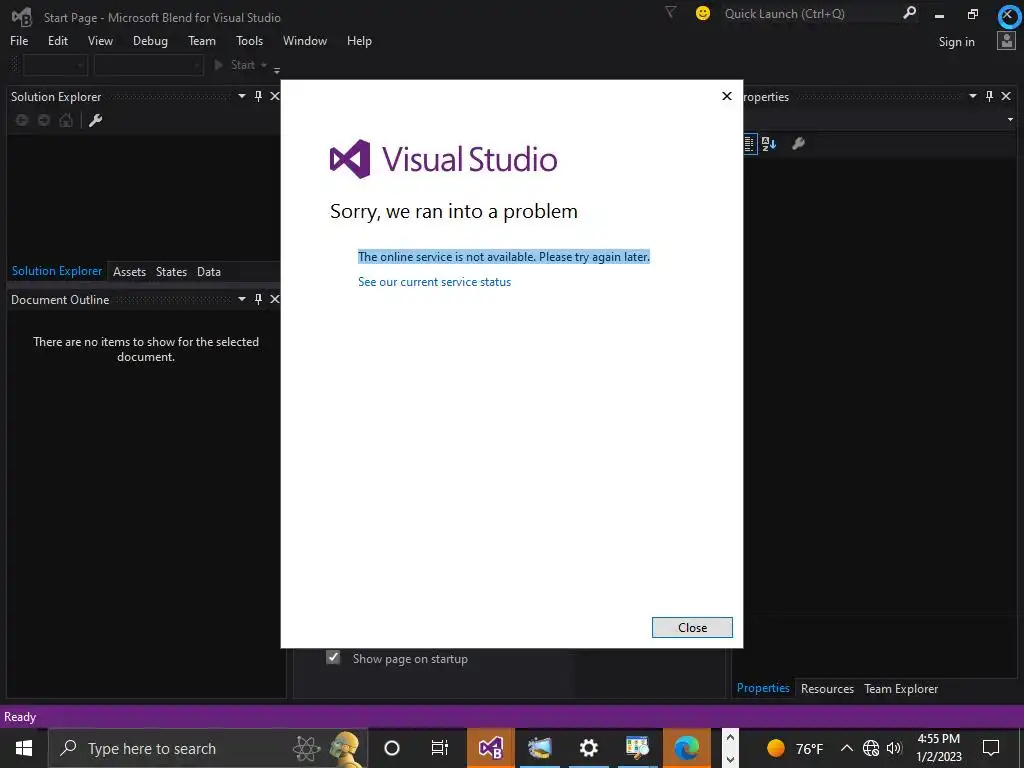Expand the Start button dropdown arrow

(x=264, y=65)
